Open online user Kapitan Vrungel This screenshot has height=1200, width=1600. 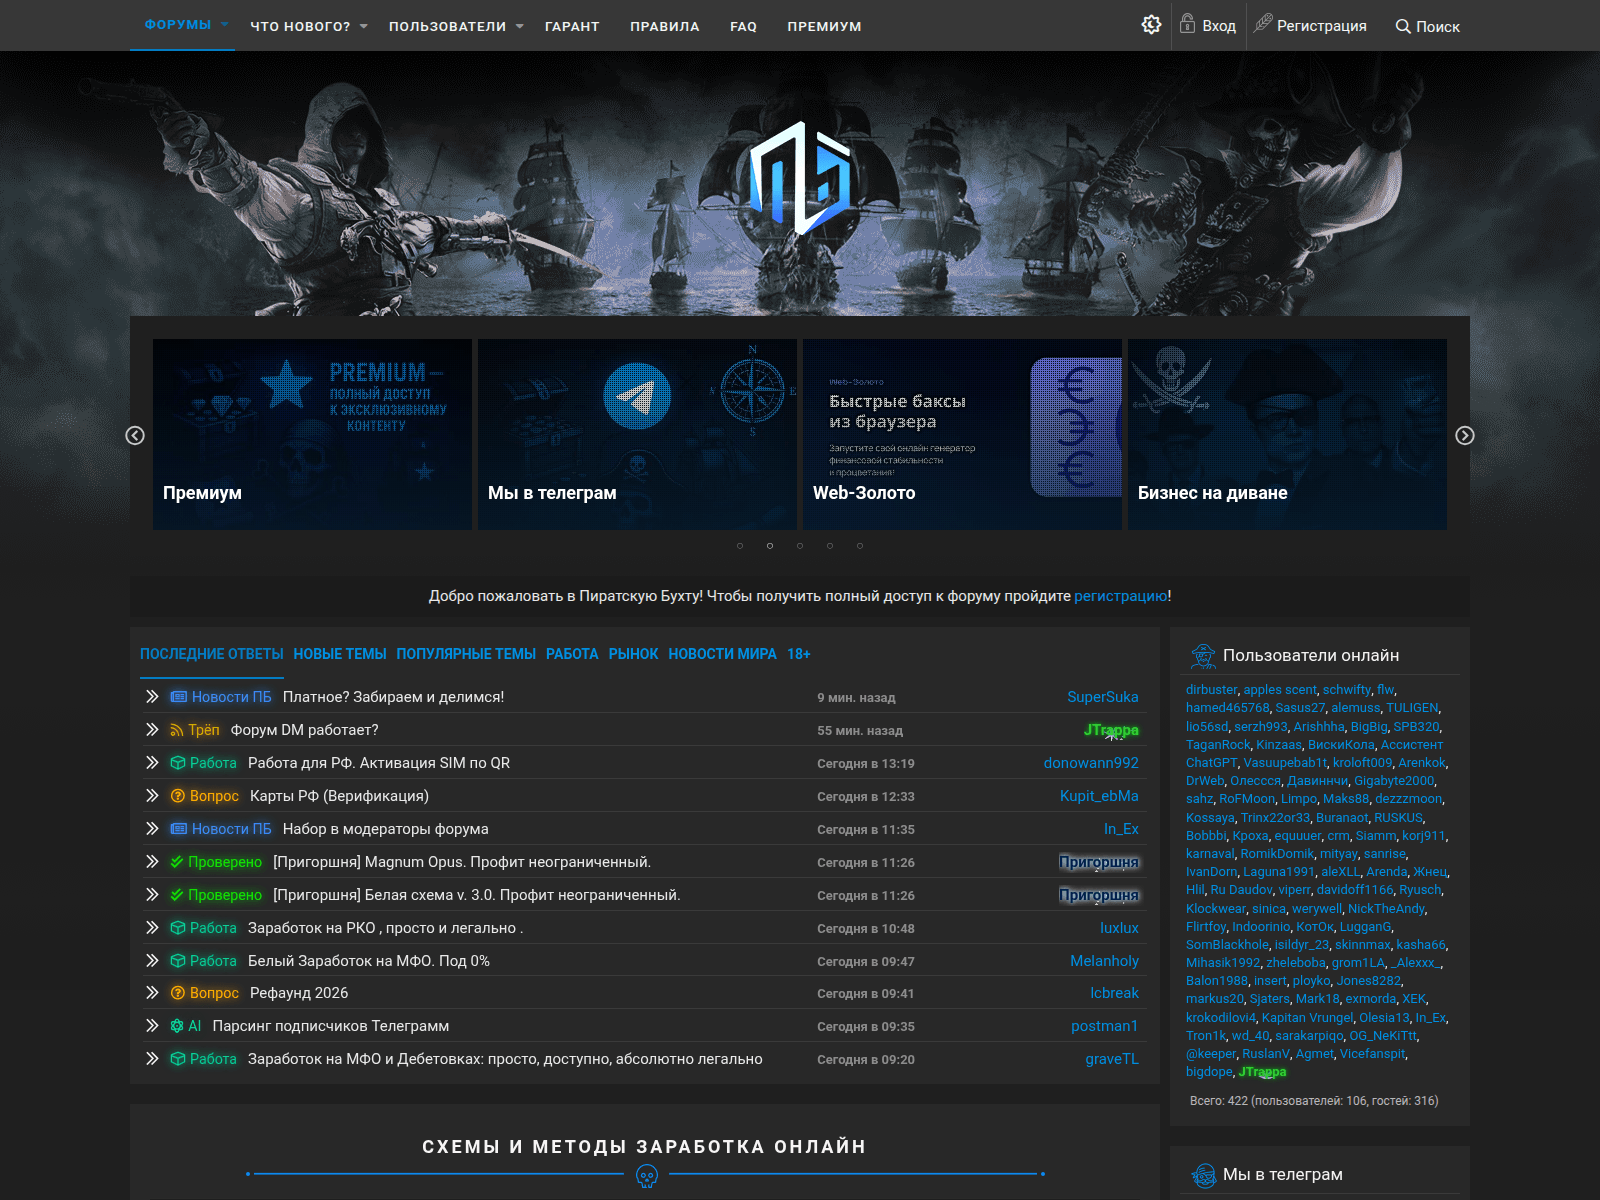pyautogui.click(x=1306, y=1017)
